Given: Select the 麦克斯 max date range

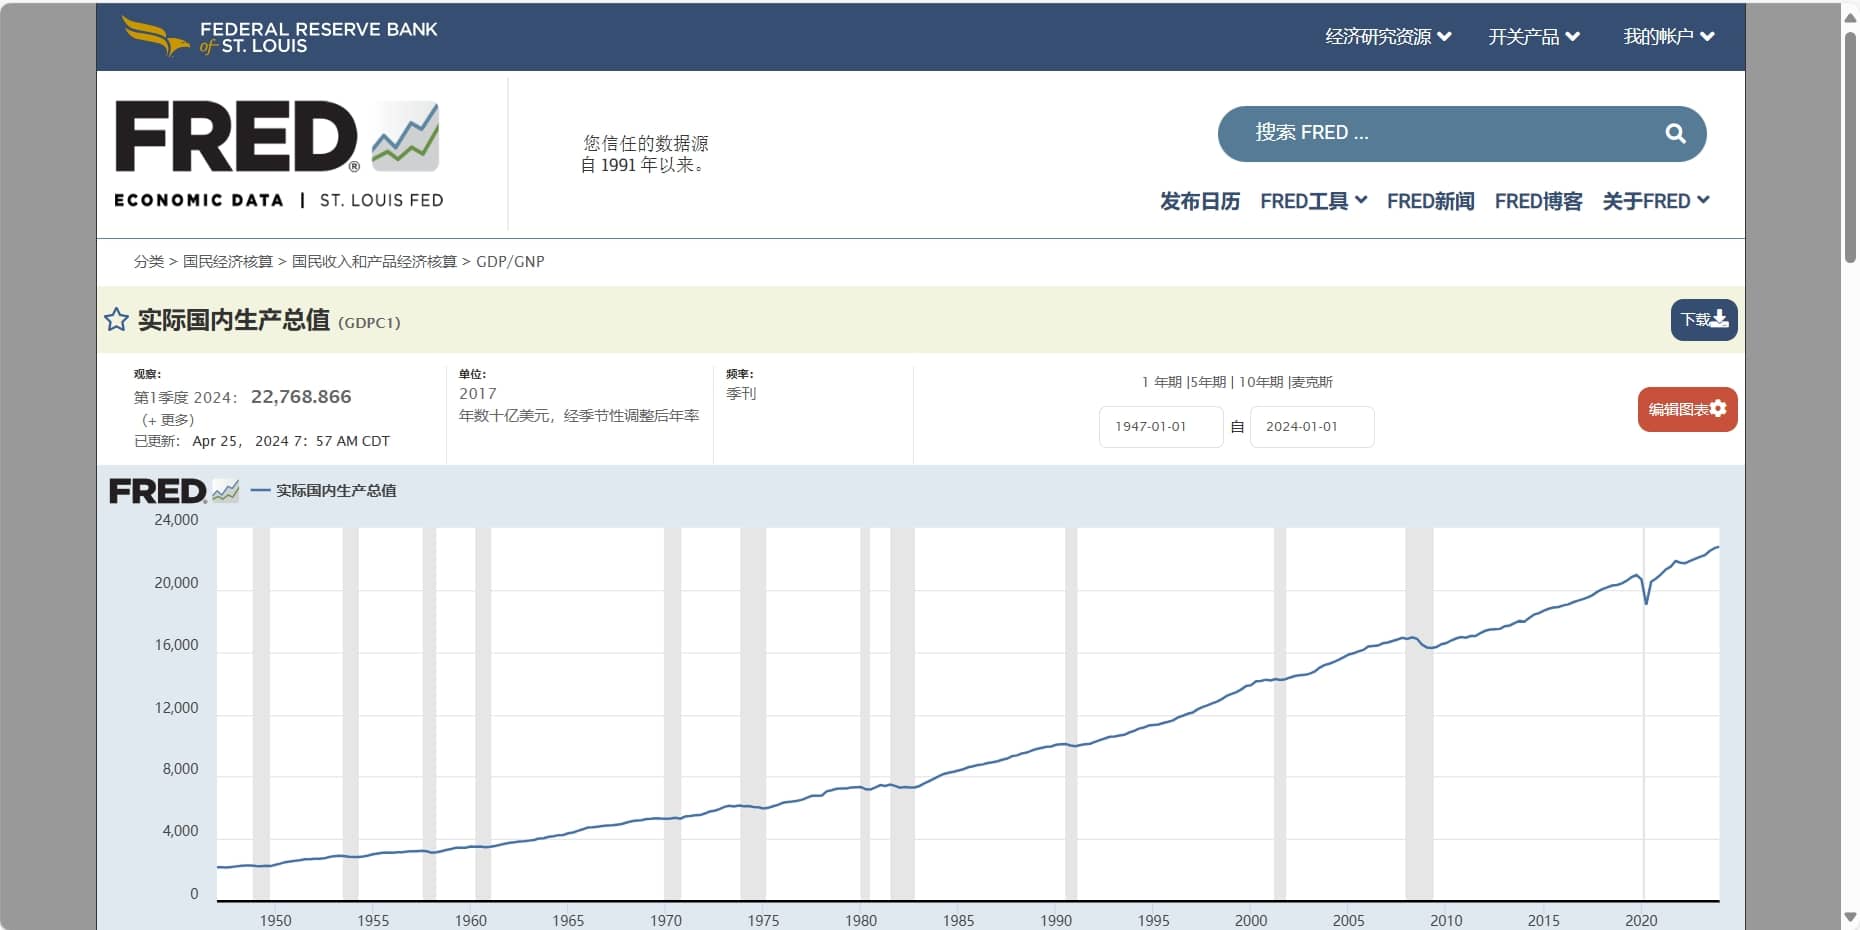Looking at the screenshot, I should coord(1312,382).
